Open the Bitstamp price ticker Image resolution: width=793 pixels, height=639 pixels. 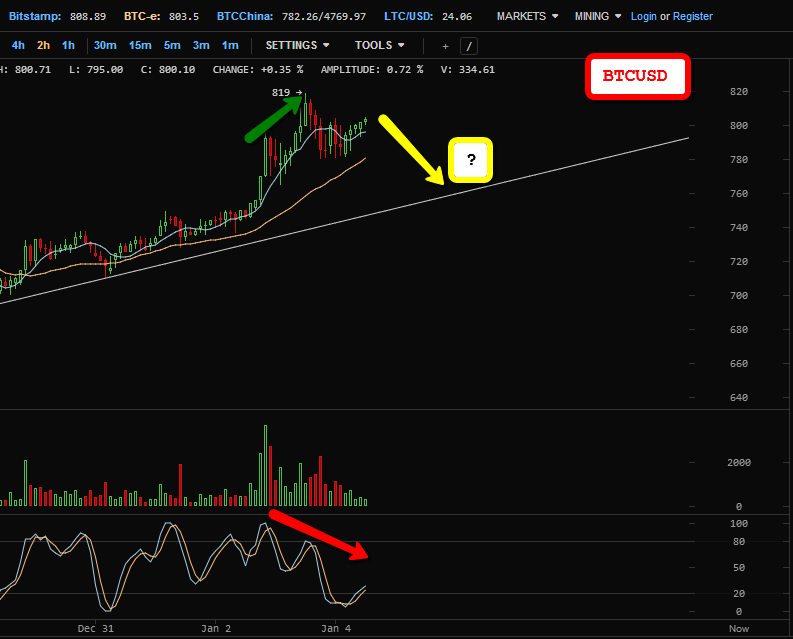point(58,16)
